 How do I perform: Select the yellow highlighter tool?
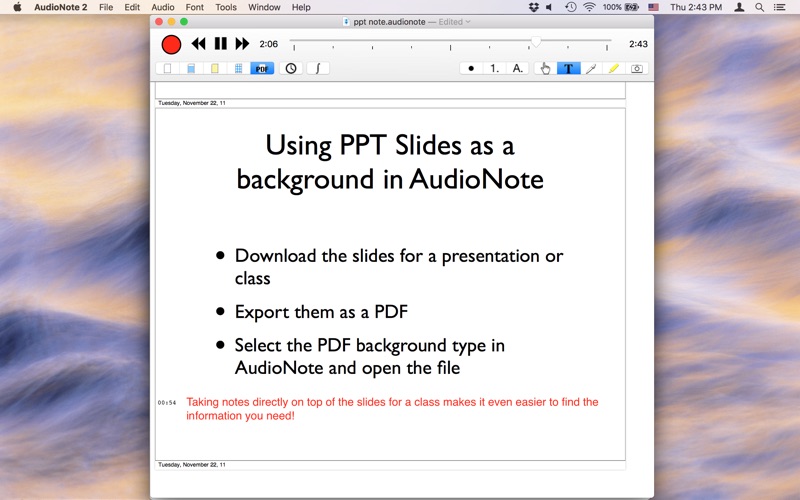614,68
